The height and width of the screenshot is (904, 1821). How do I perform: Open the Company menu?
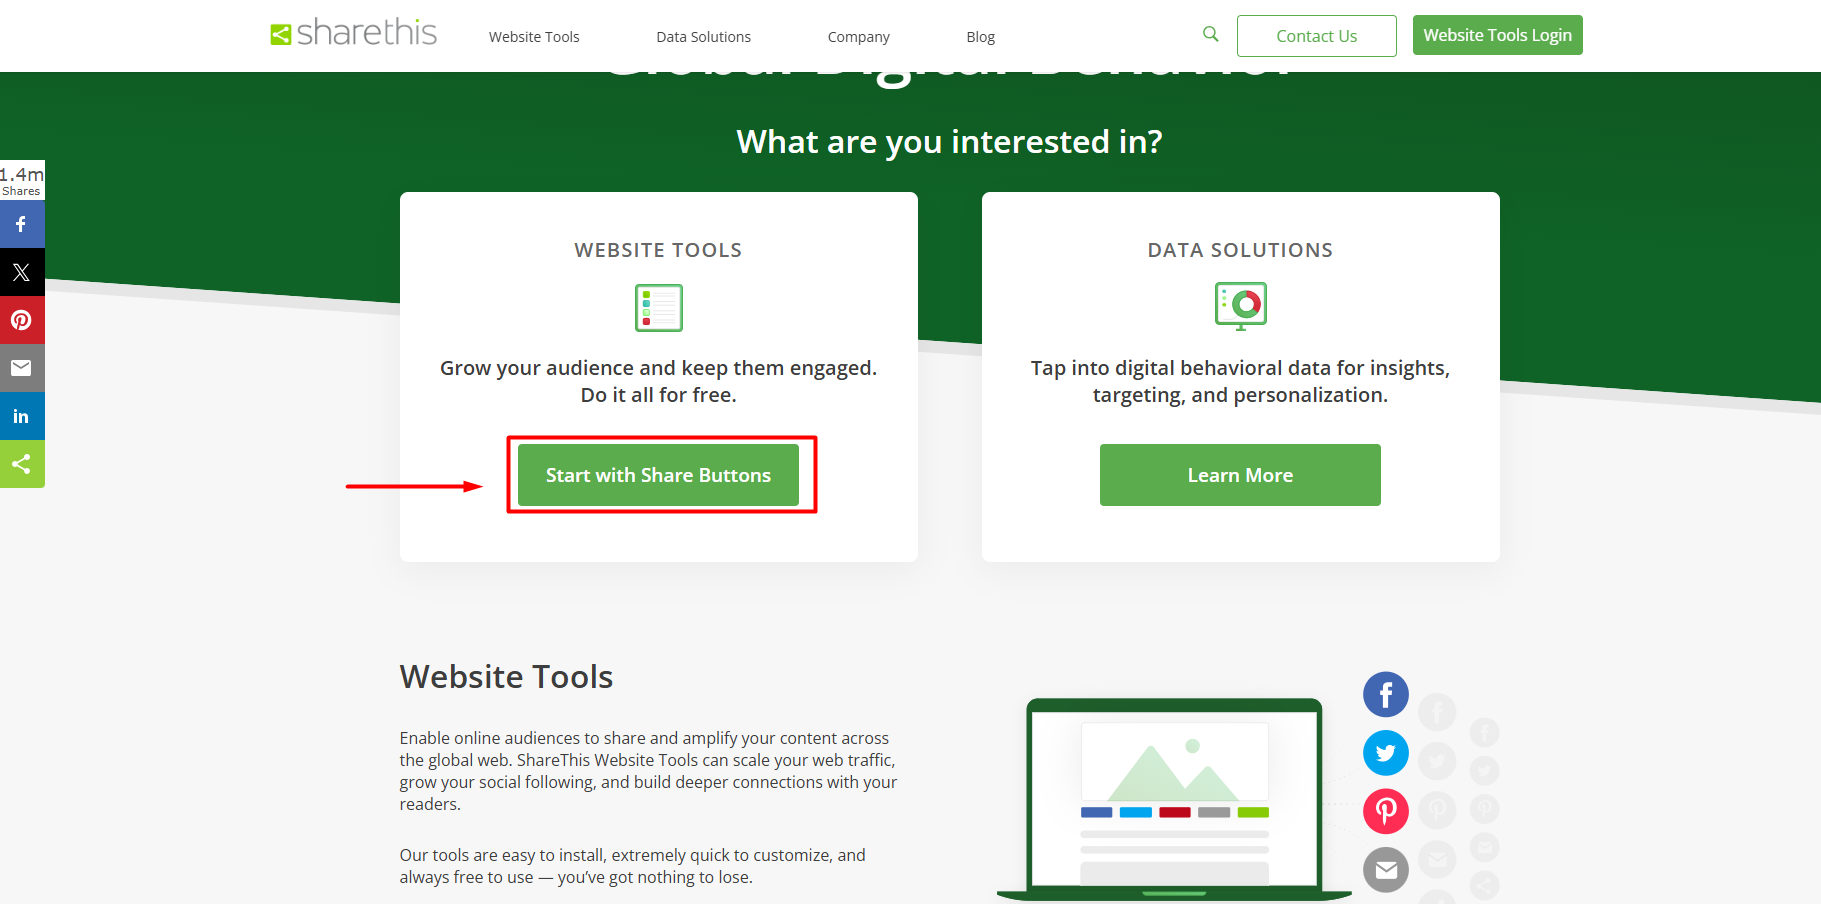click(858, 37)
